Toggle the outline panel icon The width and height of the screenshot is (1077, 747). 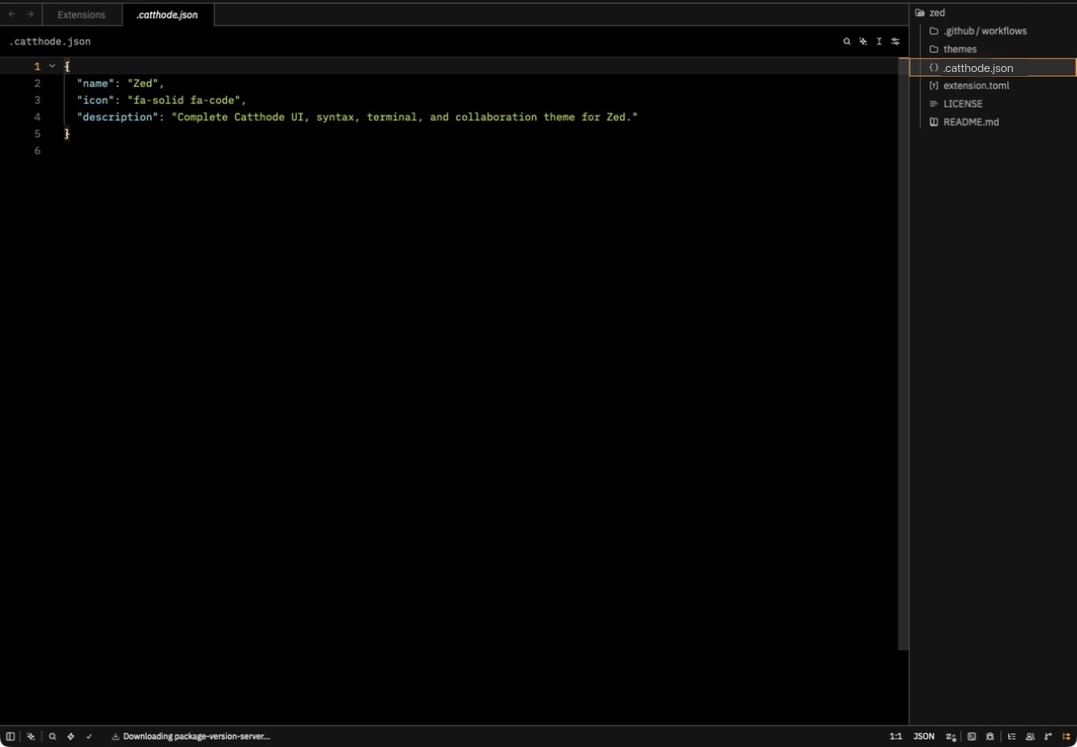click(1012, 736)
